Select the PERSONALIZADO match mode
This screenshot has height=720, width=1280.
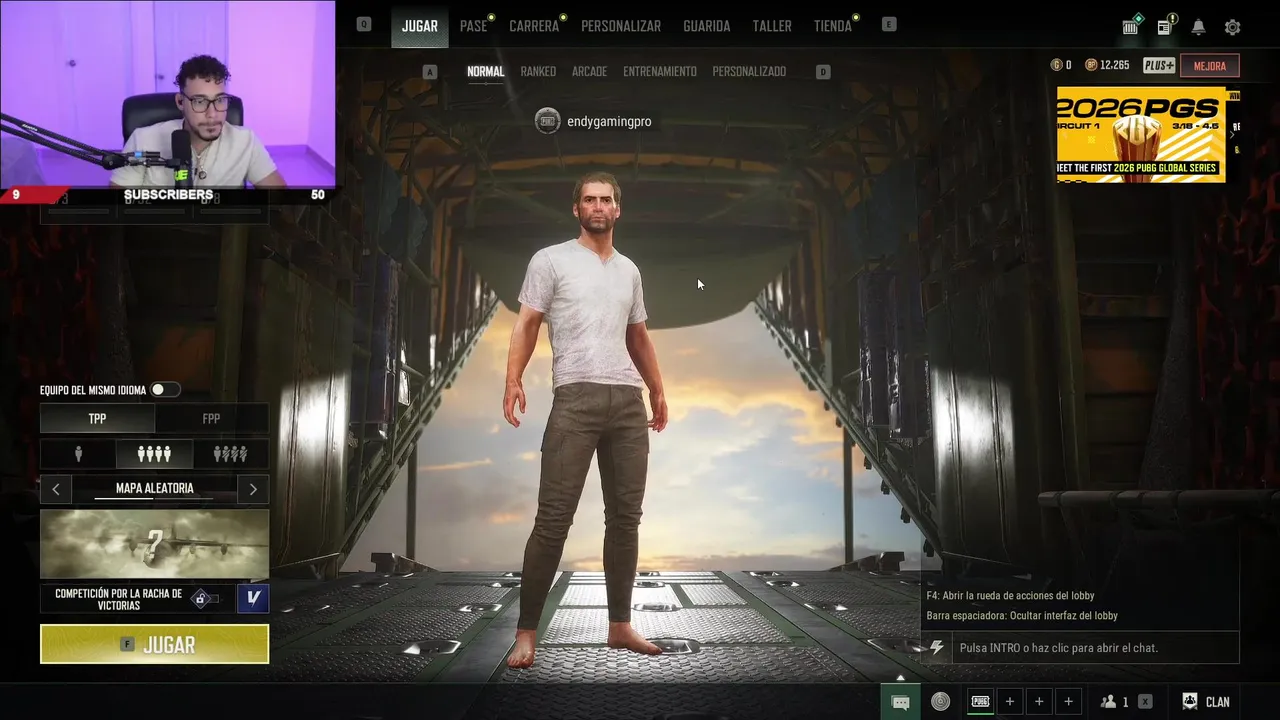coord(749,72)
